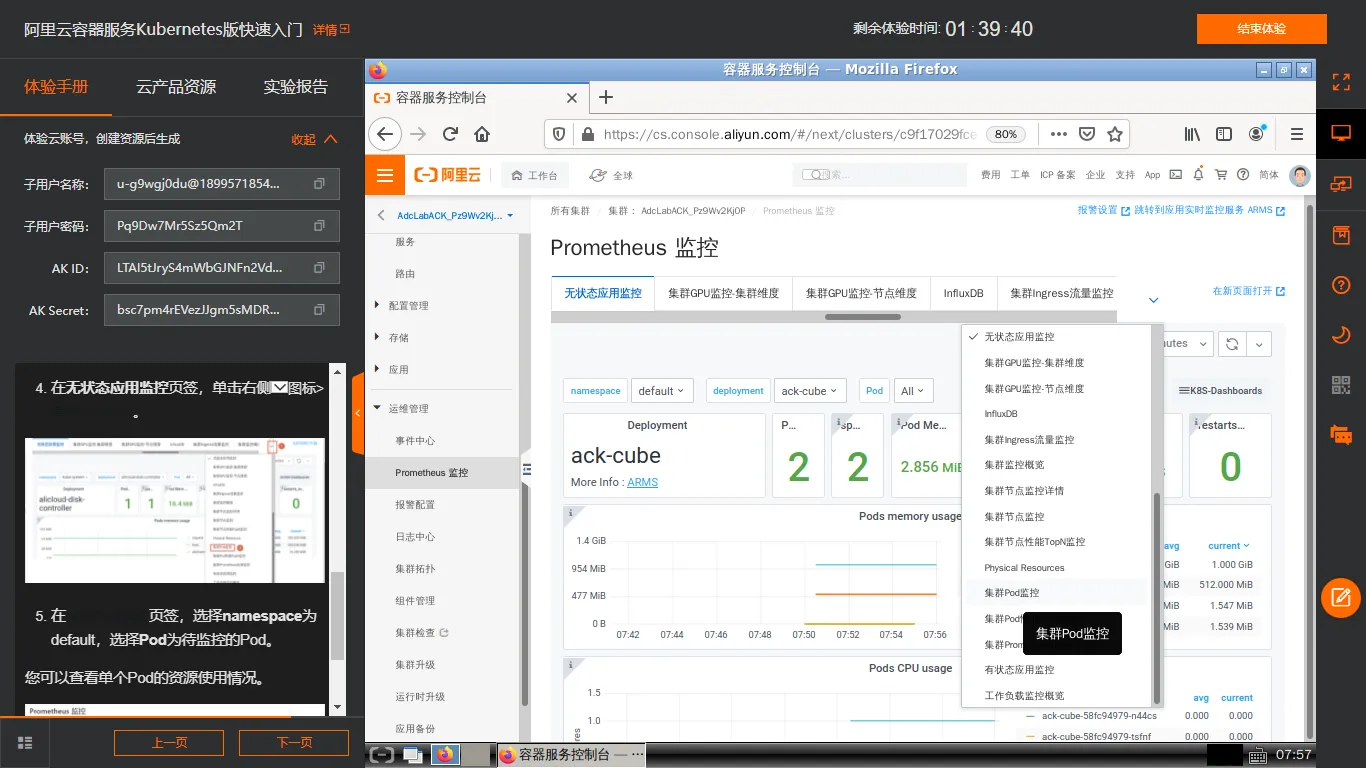Open 报警设置 link
The width and height of the screenshot is (1366, 768).
pyautogui.click(x=1103, y=211)
